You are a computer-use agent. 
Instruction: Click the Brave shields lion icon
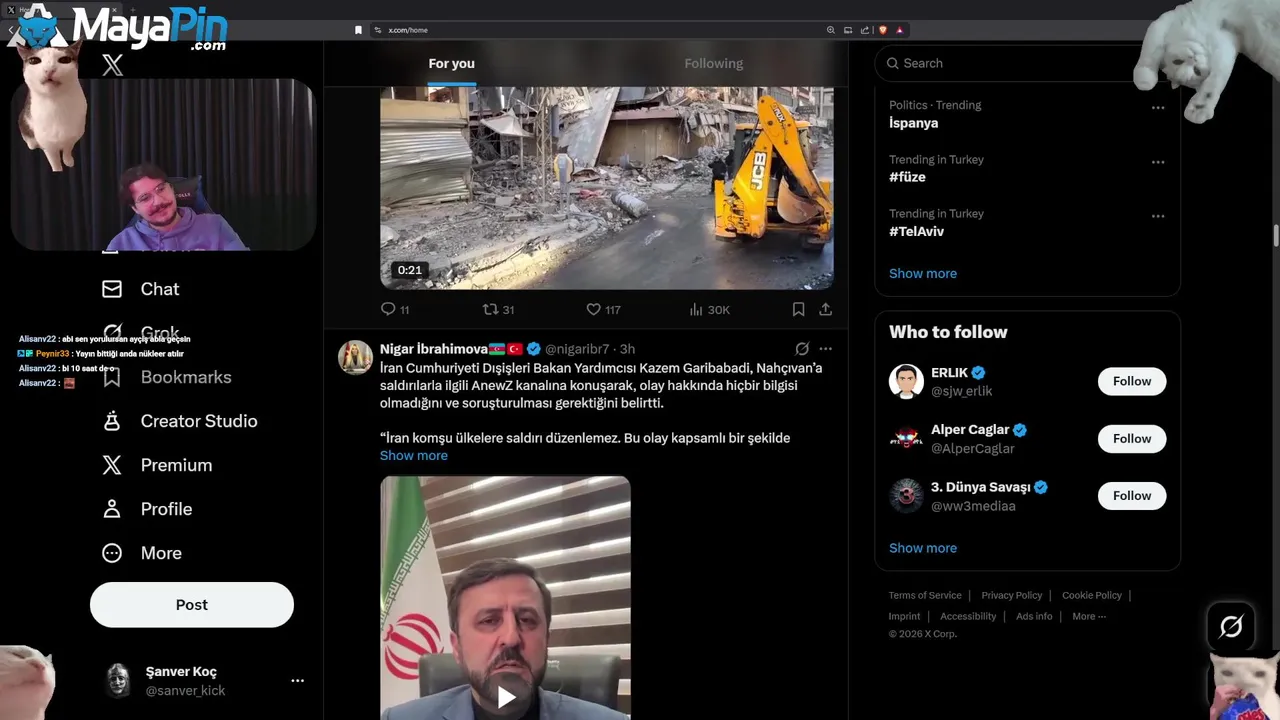point(882,30)
